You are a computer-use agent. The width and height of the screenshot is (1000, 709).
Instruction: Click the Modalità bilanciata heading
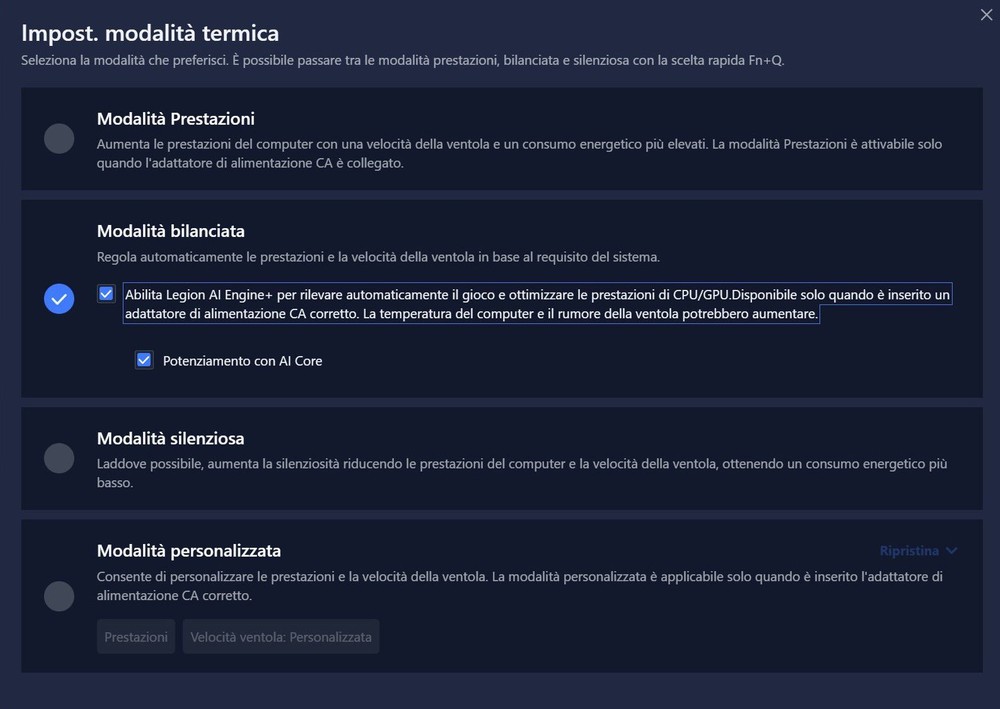(x=171, y=231)
